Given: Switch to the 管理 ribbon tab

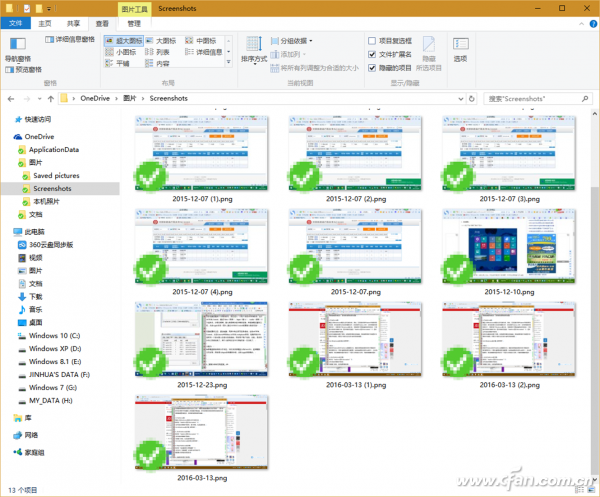Looking at the screenshot, I should tap(134, 23).
